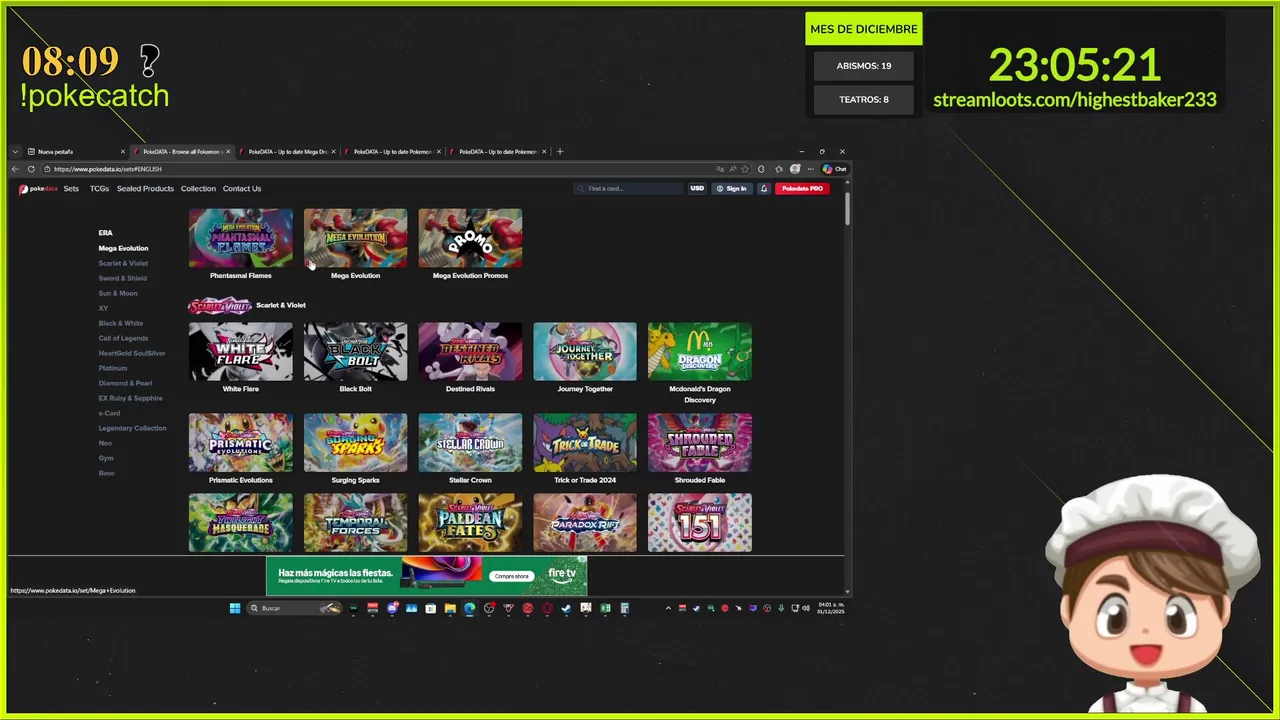The image size is (1280, 720).
Task: Open the Mega Evolution set thumbnail
Action: coord(355,238)
